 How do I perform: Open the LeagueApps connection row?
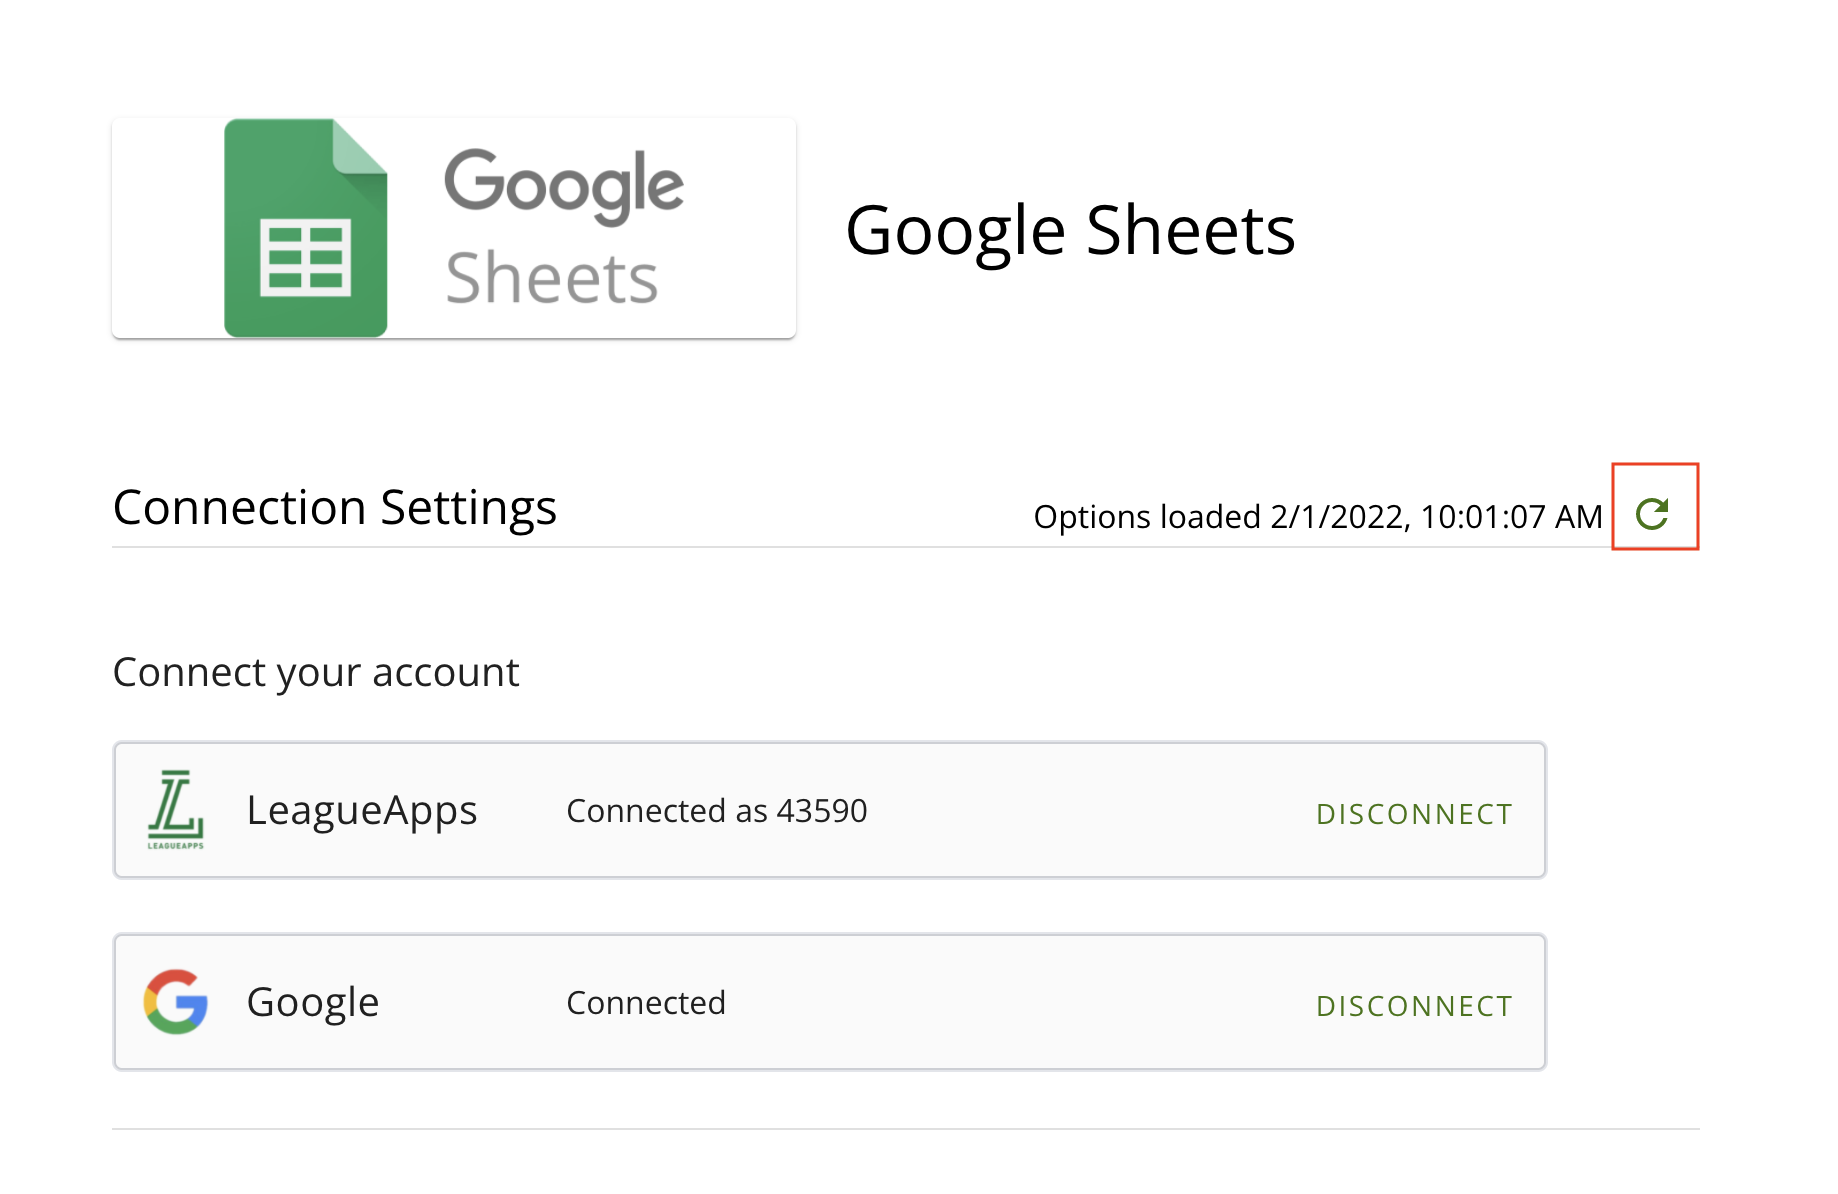(x=828, y=810)
